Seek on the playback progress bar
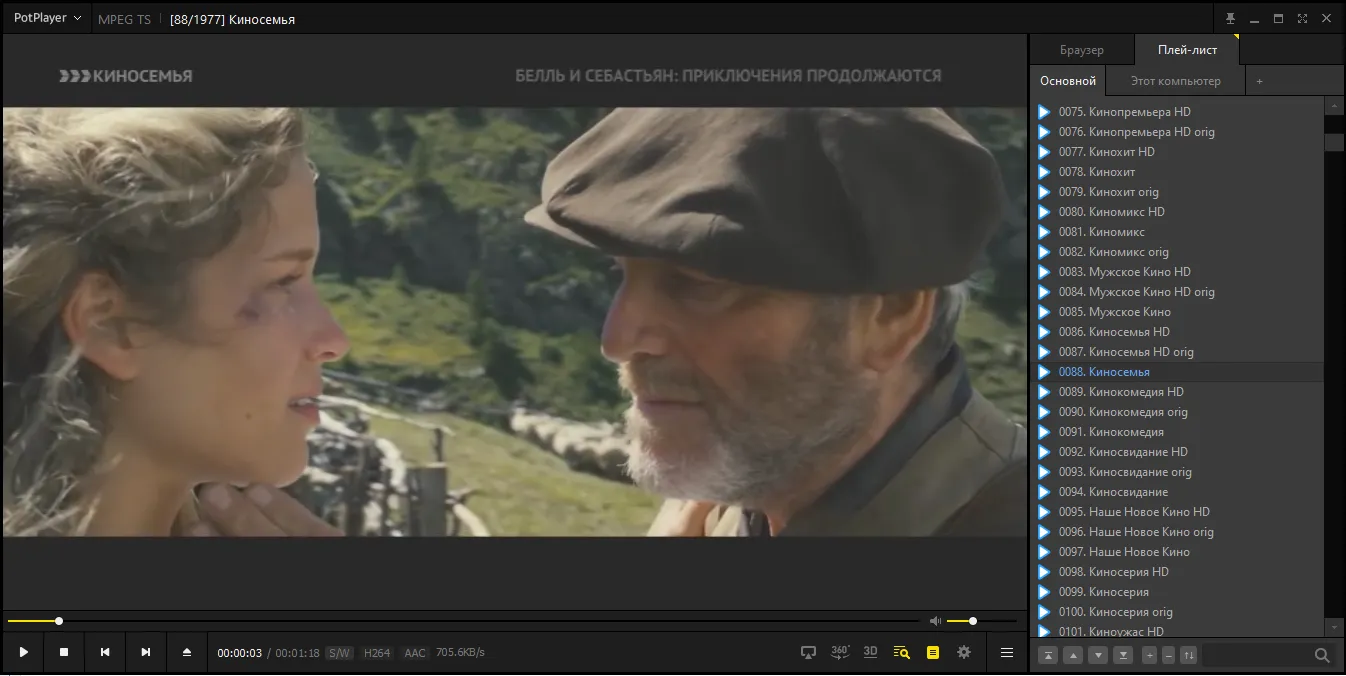 point(465,621)
